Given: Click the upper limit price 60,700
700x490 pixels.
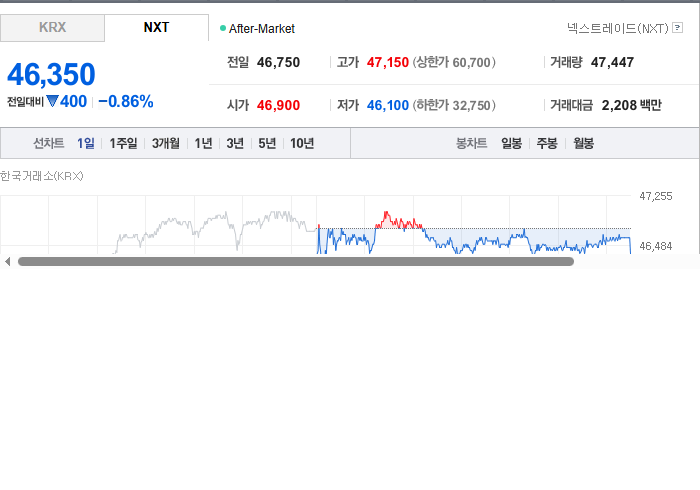Looking at the screenshot, I should coord(471,62).
